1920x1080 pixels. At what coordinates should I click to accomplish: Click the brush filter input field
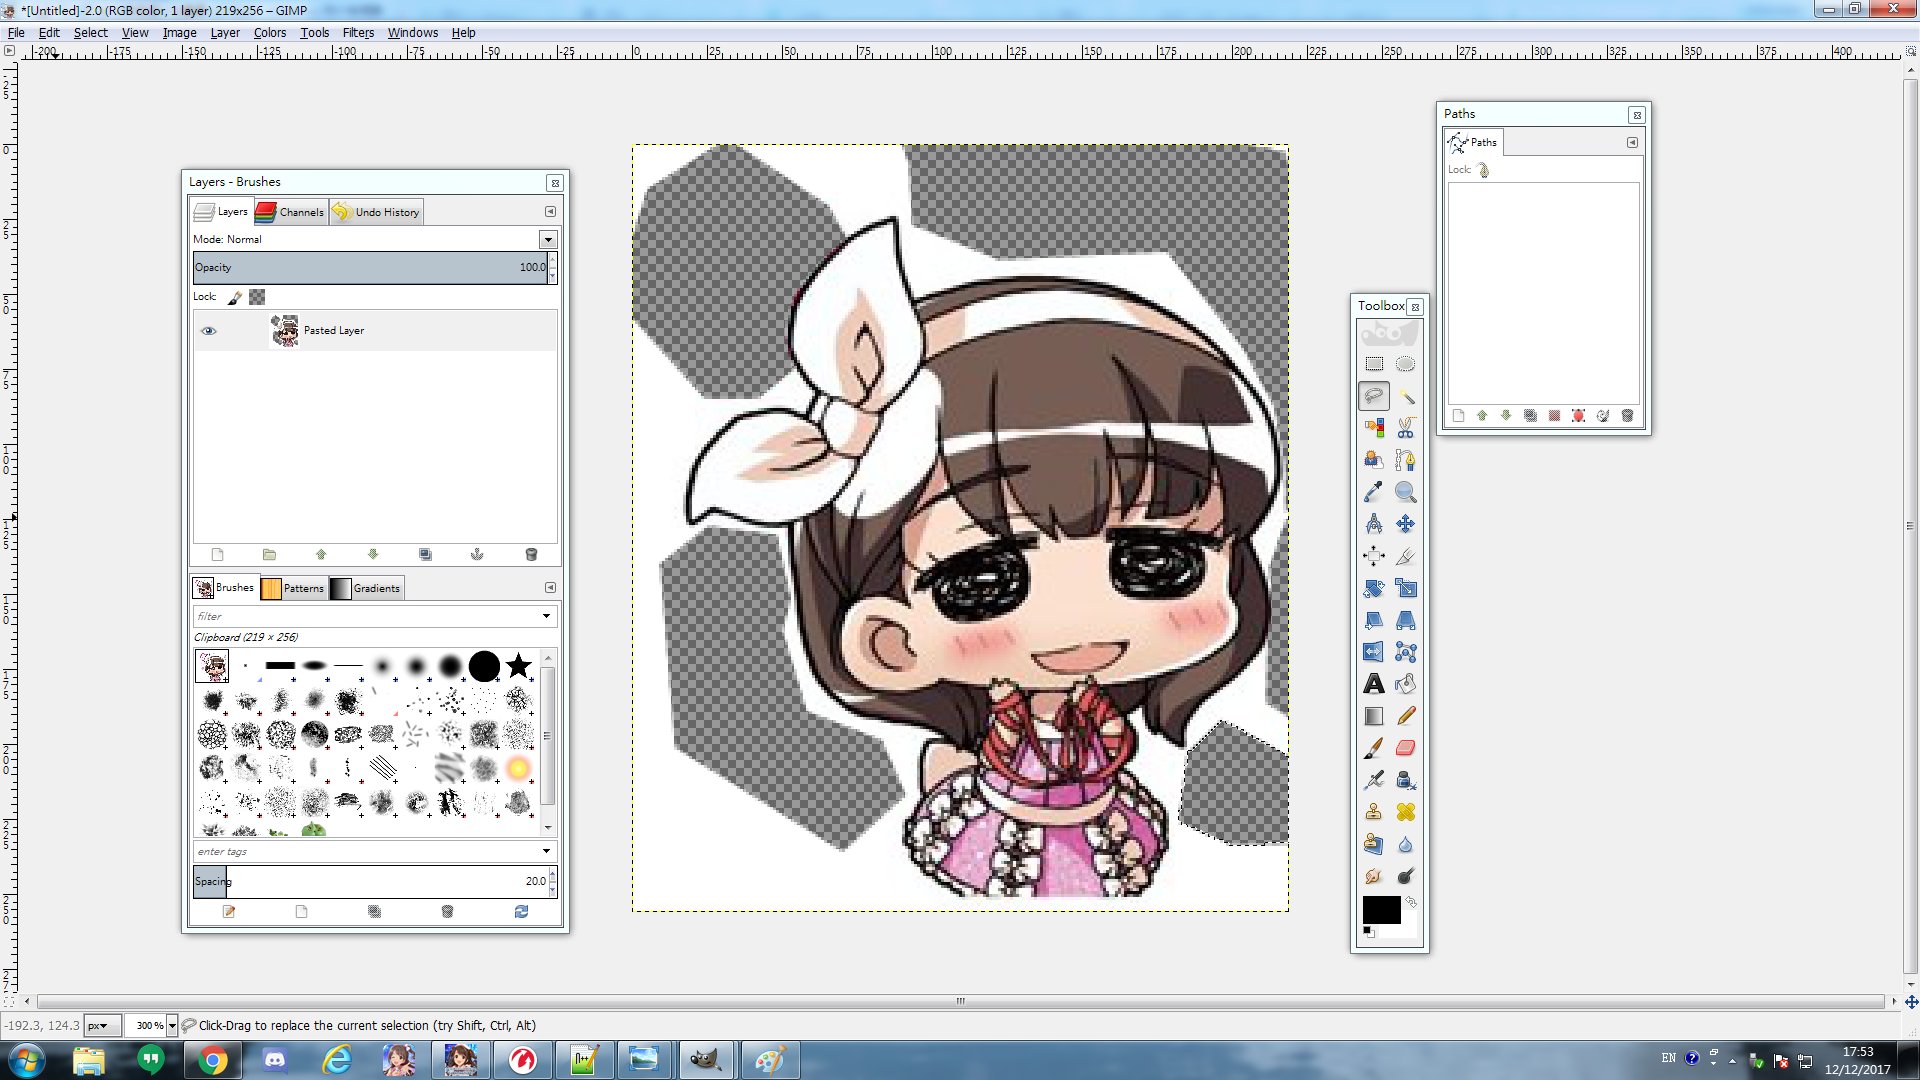pyautogui.click(x=366, y=616)
